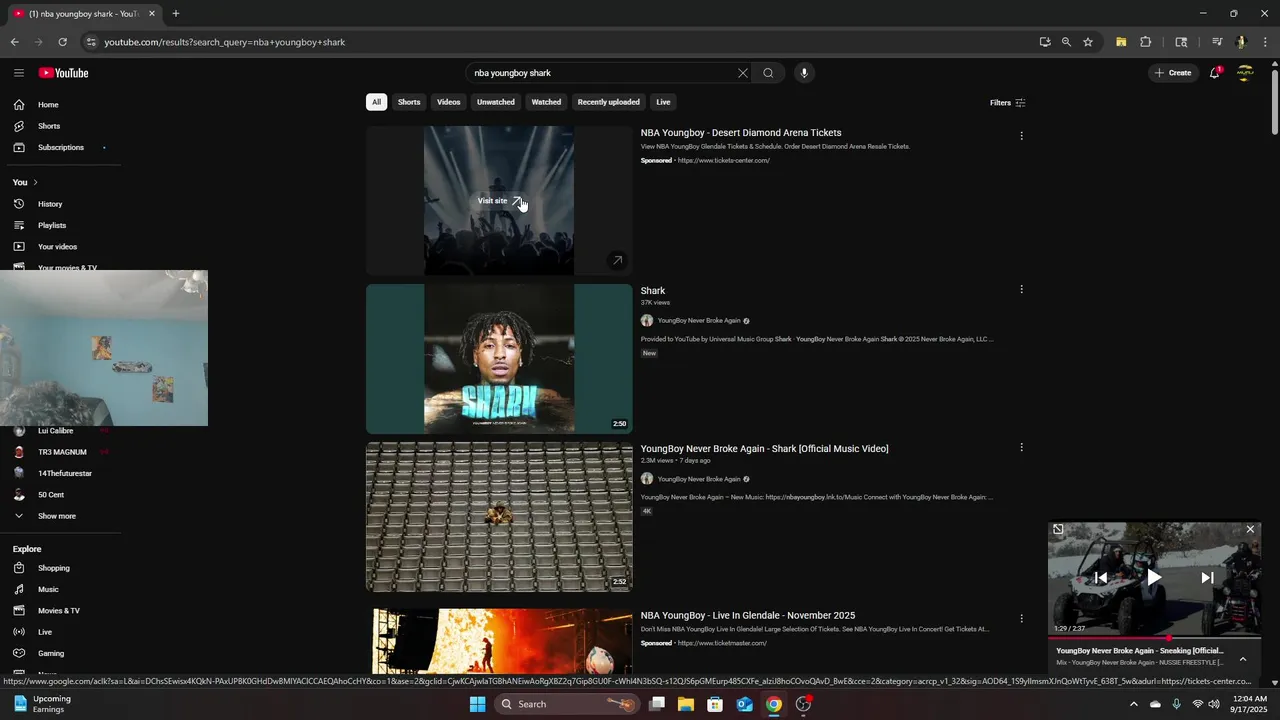This screenshot has height=720, width=1280.
Task: Open File Explorer from the taskbar
Action: click(x=686, y=704)
